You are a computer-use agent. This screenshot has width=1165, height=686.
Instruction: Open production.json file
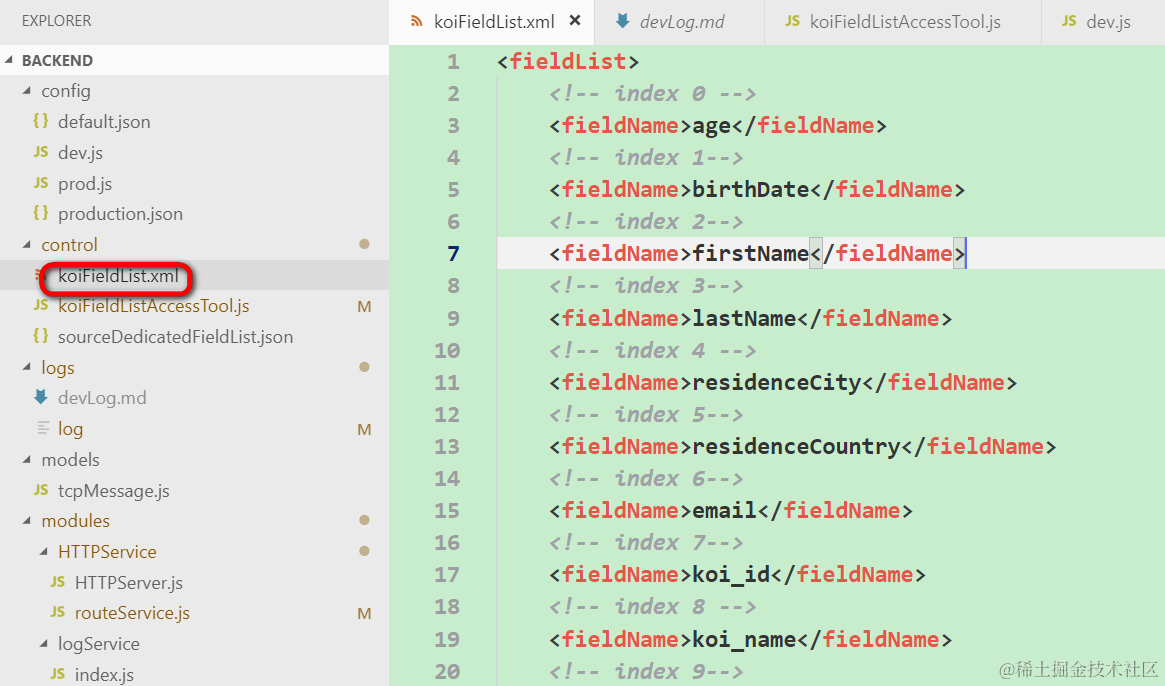(x=120, y=214)
